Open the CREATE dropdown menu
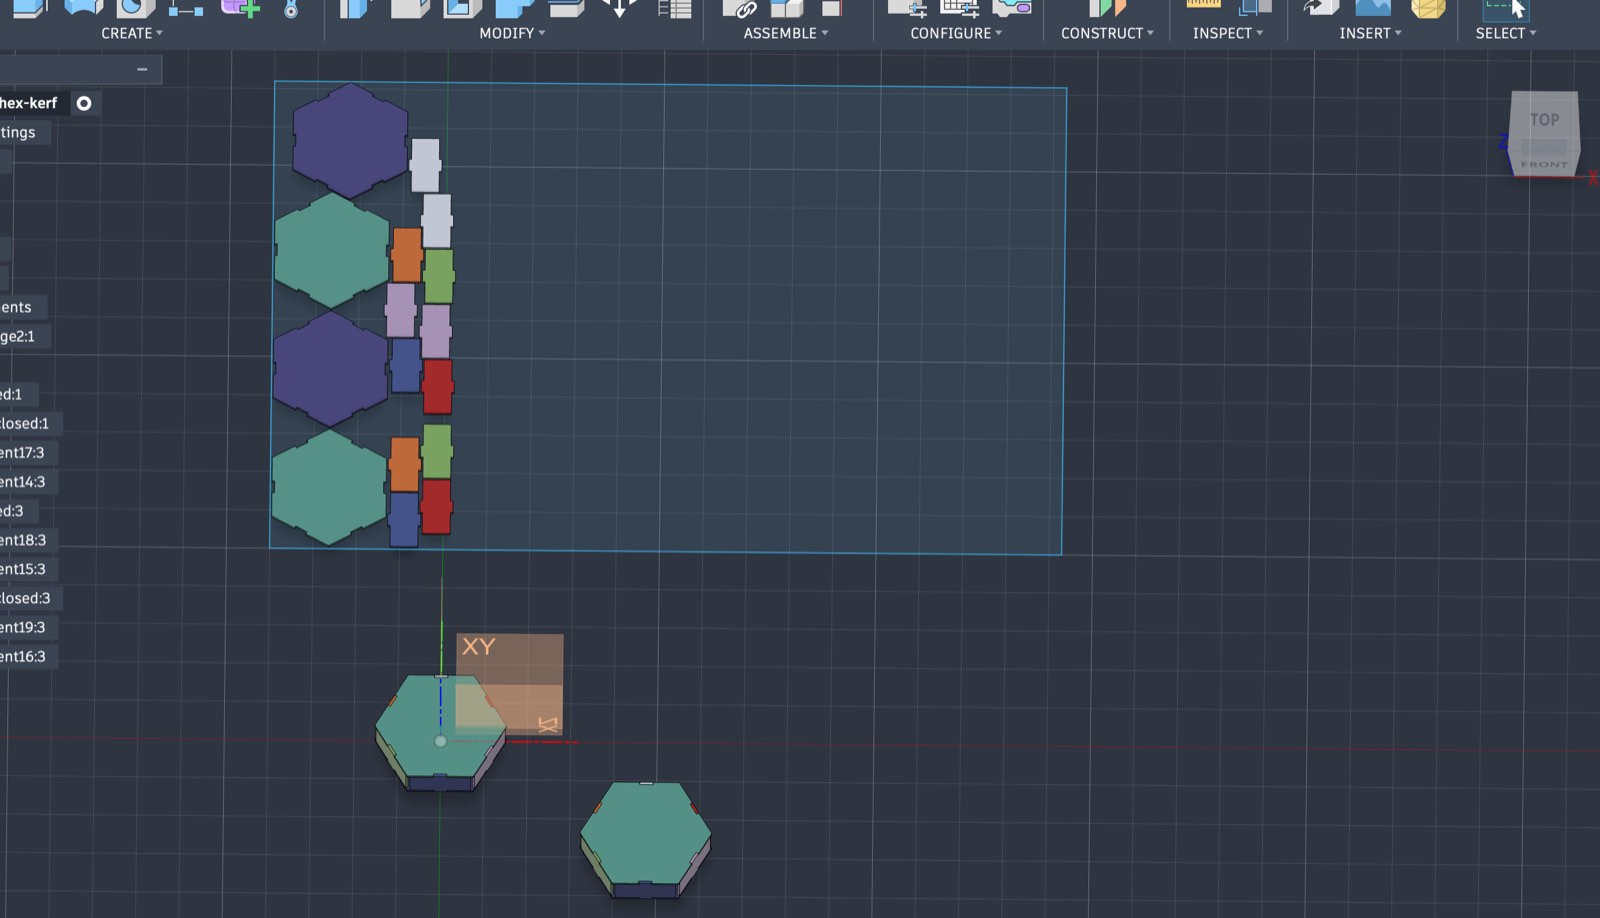This screenshot has height=918, width=1600. coord(131,33)
